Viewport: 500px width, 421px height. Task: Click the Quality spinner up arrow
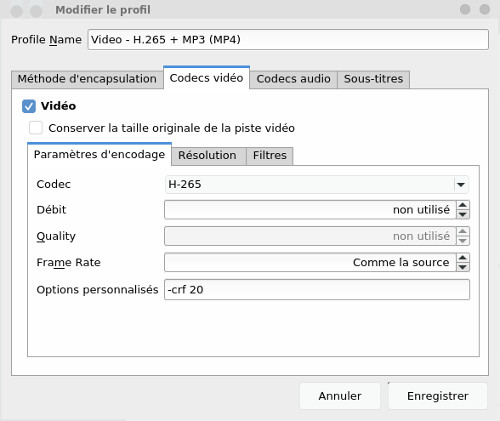[x=463, y=231]
